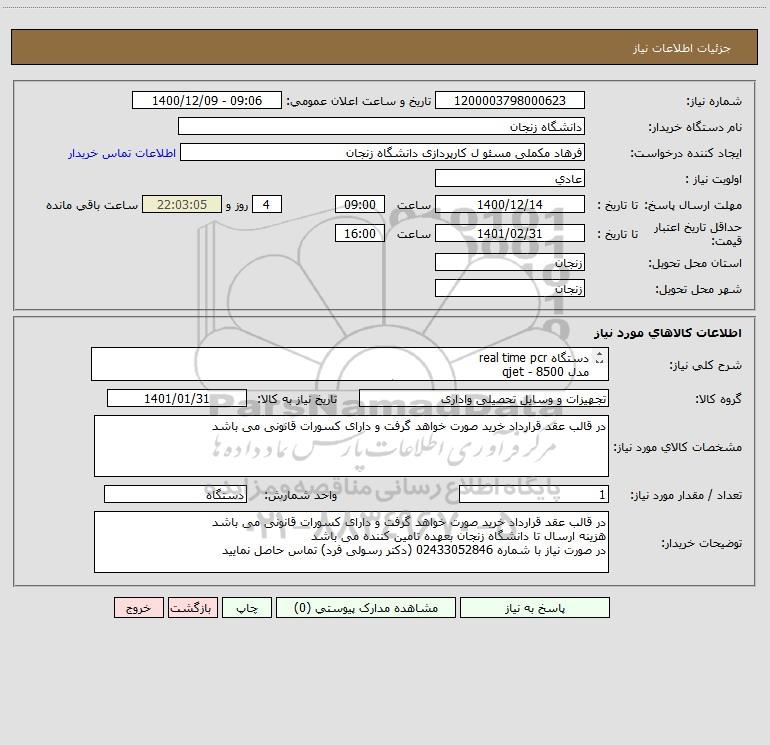Select the شماره نیاز field 1200003798000623
This screenshot has height=745, width=770.
510,101
